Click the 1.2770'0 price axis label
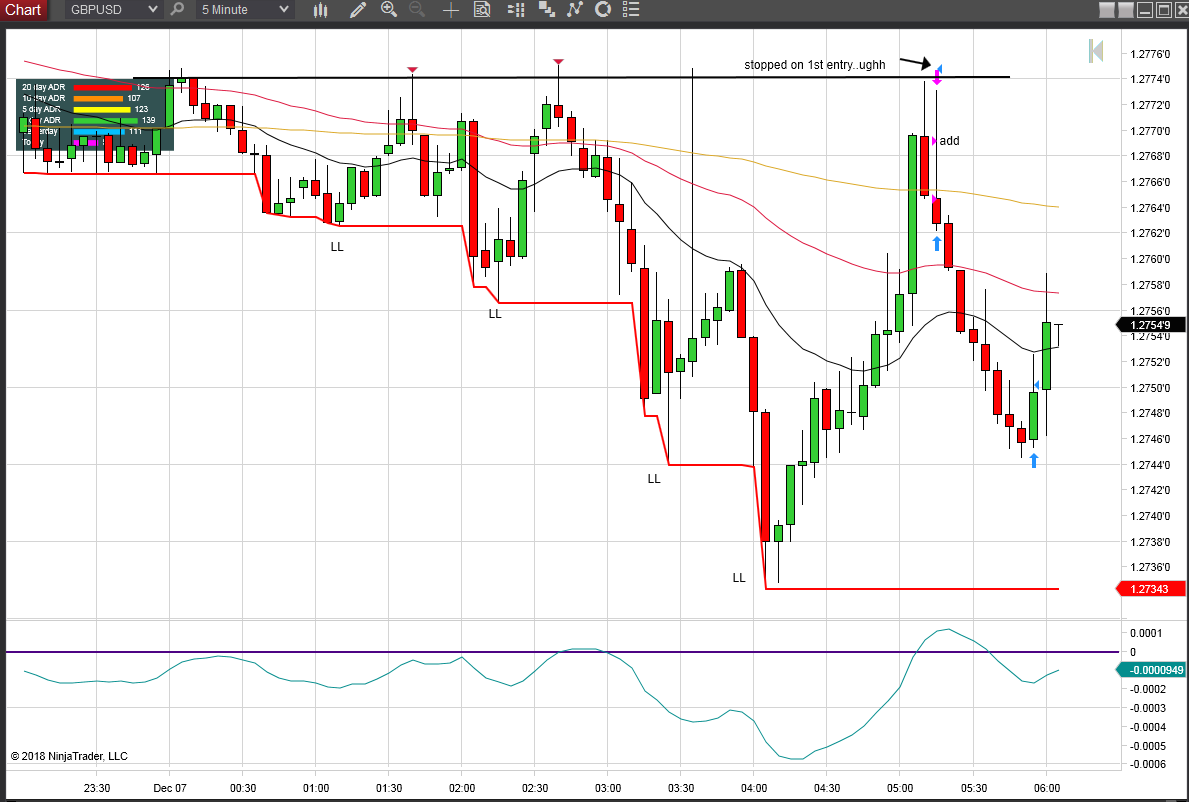Viewport: 1189px width, 802px height. tap(1150, 130)
